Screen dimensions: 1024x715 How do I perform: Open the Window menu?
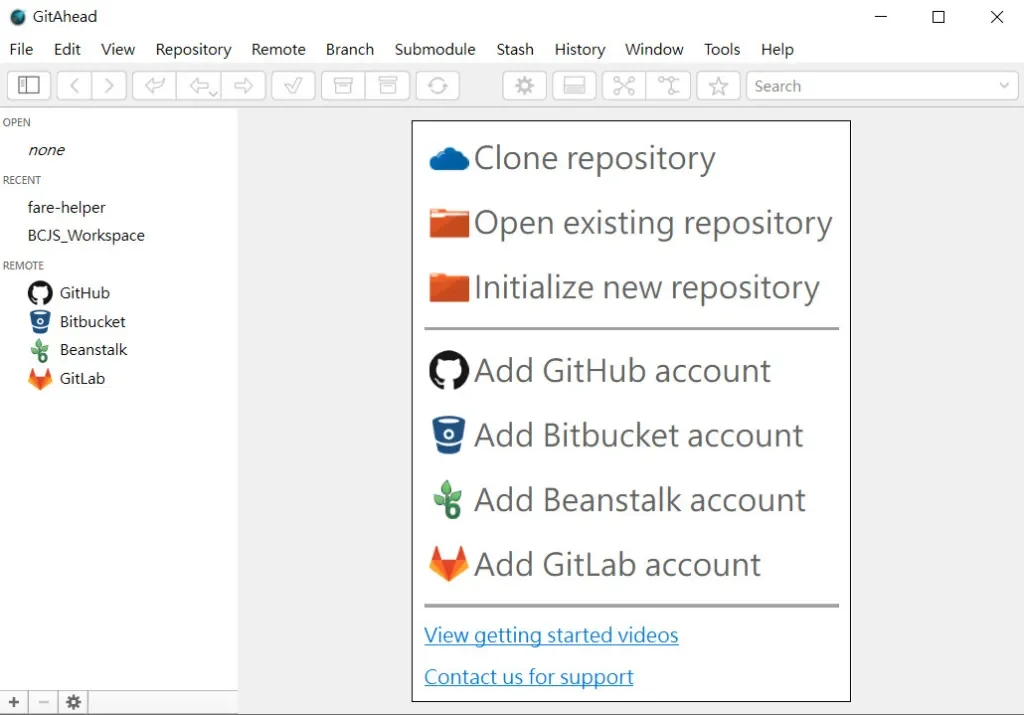tap(654, 50)
